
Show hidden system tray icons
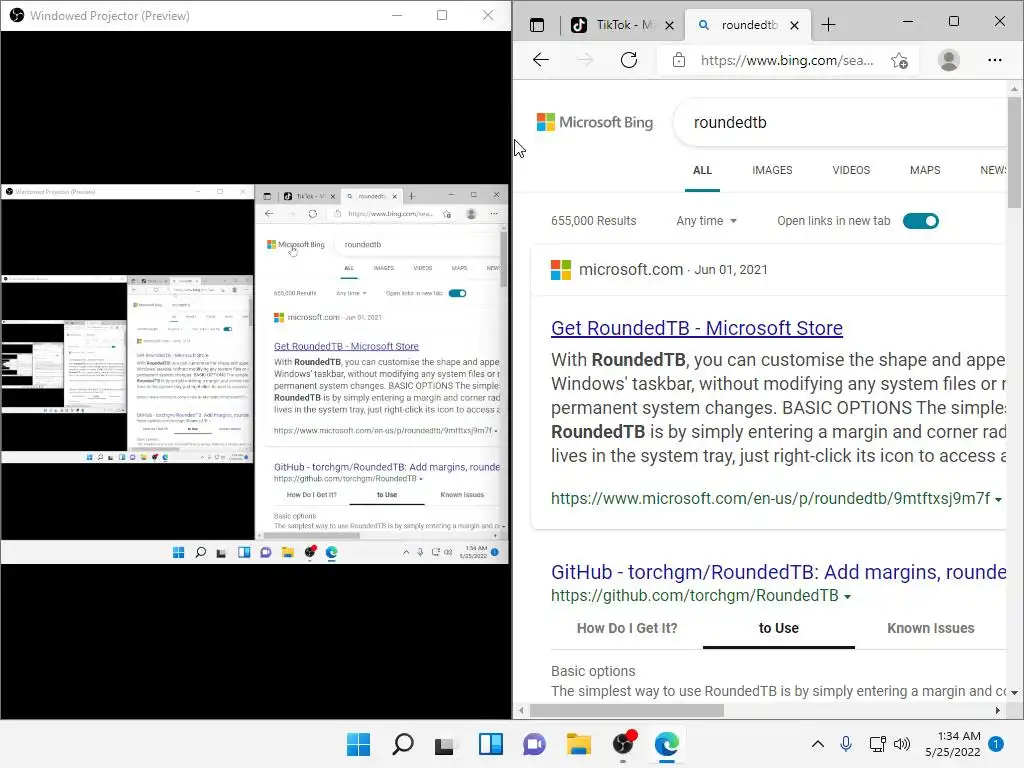point(817,744)
